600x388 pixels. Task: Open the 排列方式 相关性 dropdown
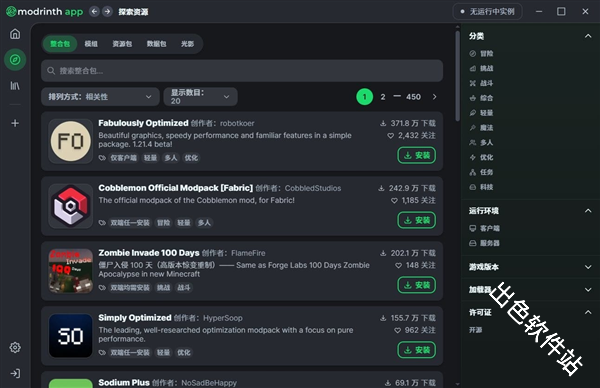coord(100,97)
